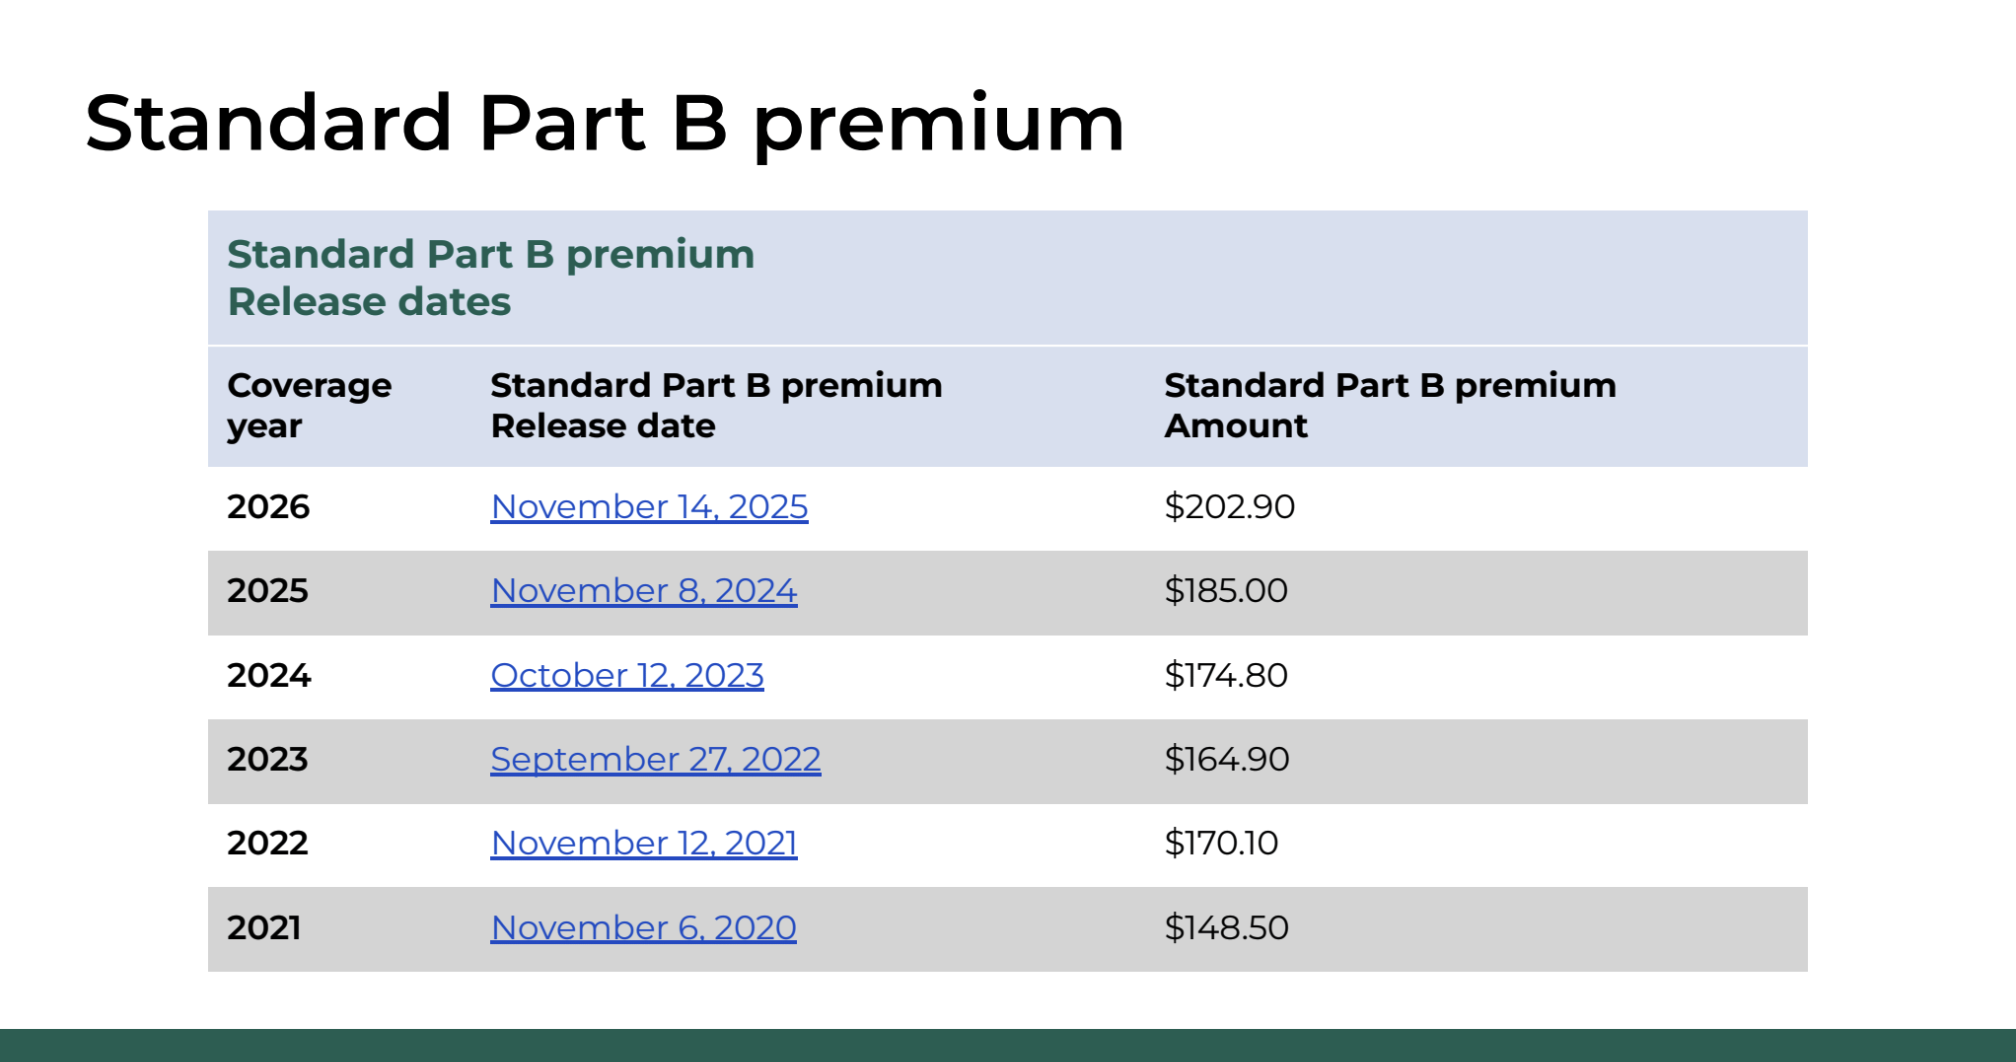Click the $148.50 premium amount cell
This screenshot has width=2016, height=1062.
1227,928
